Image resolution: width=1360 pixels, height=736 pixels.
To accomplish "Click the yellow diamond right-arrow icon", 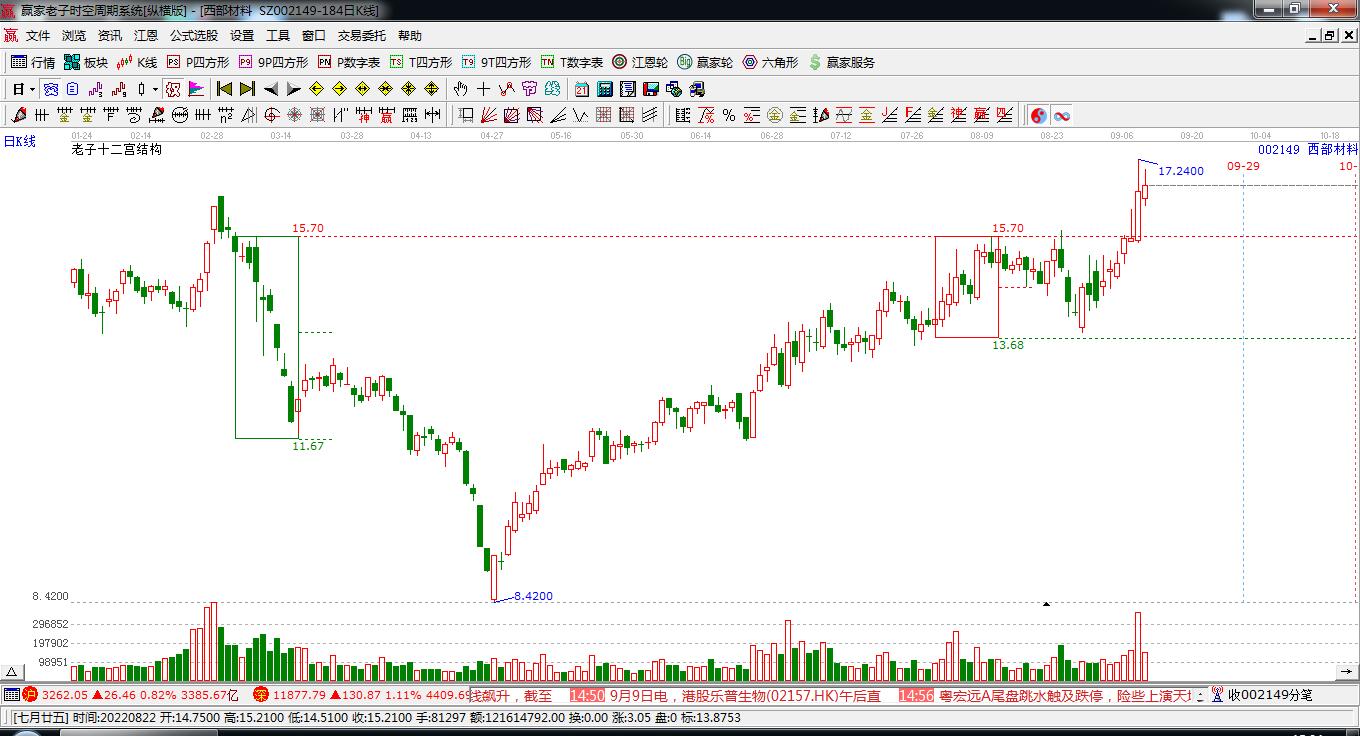I will (x=339, y=89).
